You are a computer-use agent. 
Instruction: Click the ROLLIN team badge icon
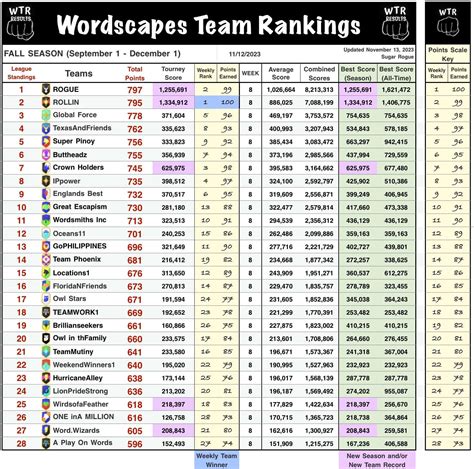(46, 102)
